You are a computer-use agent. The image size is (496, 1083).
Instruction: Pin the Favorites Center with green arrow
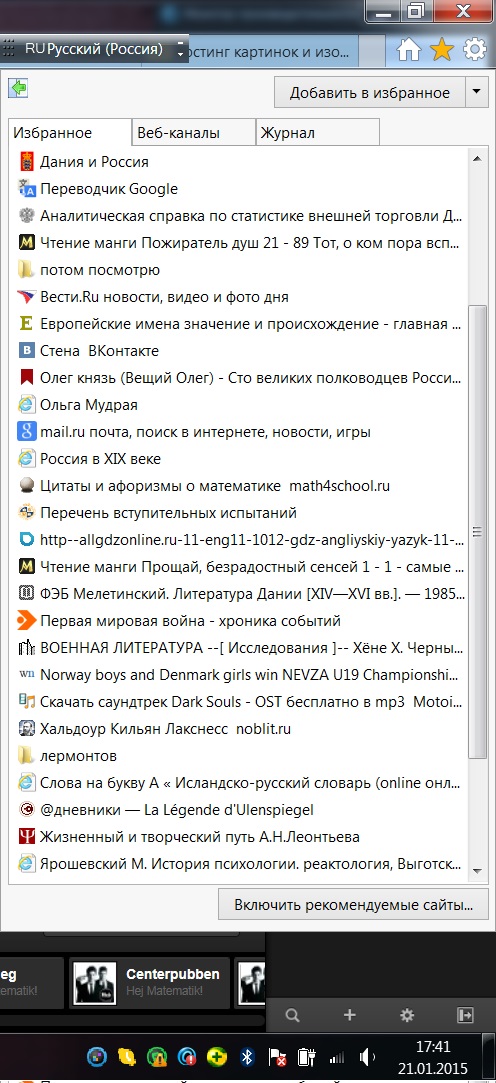tap(17, 88)
